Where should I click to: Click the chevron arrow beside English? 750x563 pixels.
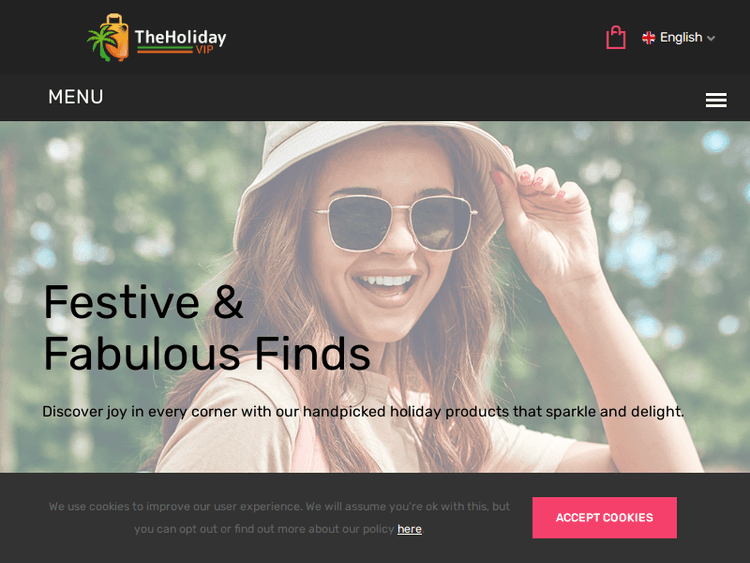click(711, 38)
